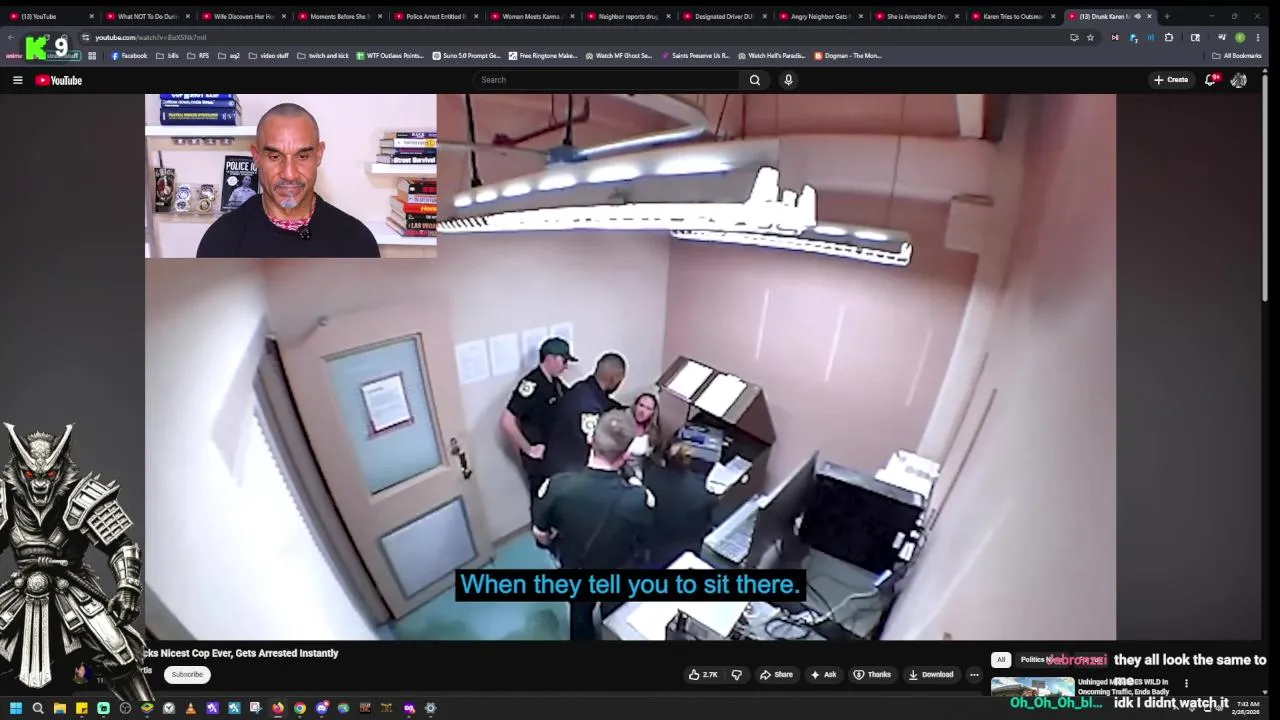Click the Ask button

pos(823,675)
